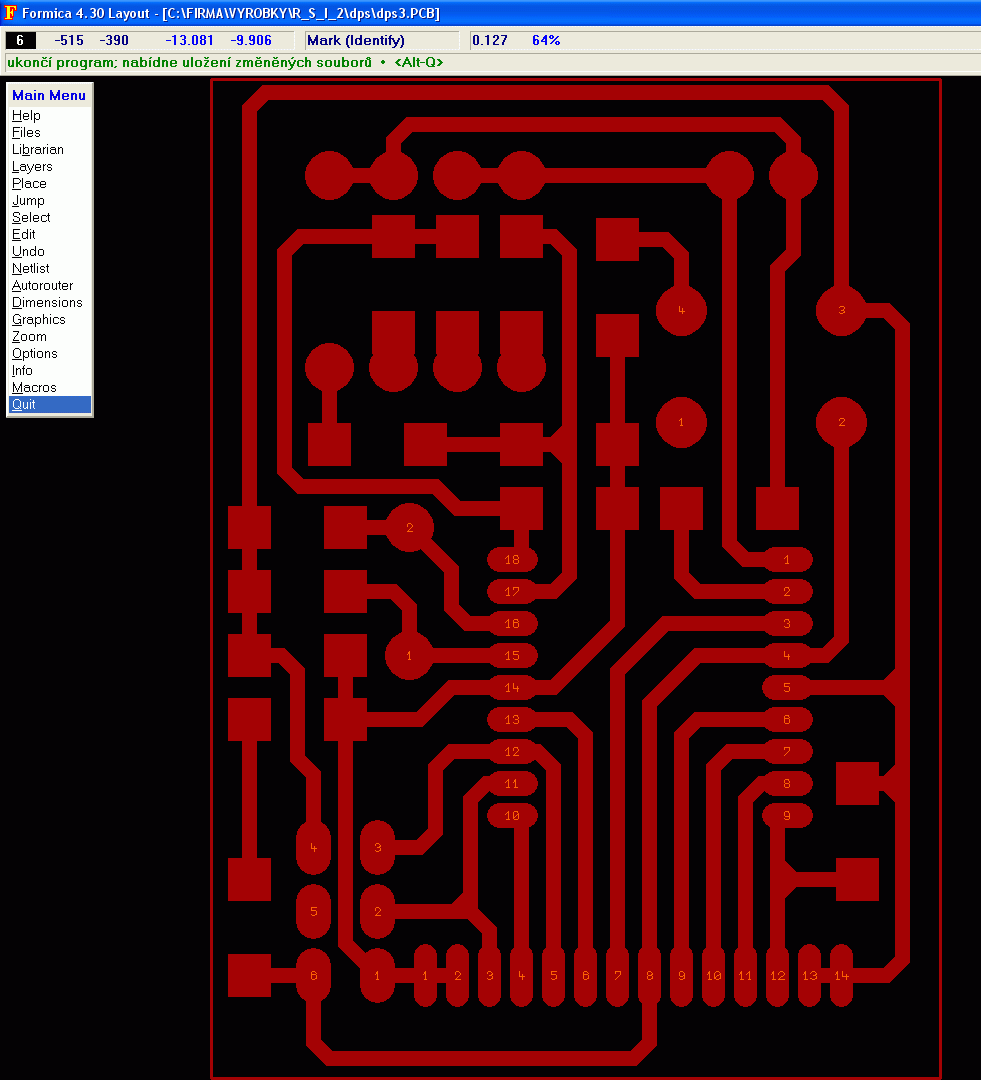Open the Netlist menu entry
This screenshot has width=981, height=1080.
(x=30, y=269)
